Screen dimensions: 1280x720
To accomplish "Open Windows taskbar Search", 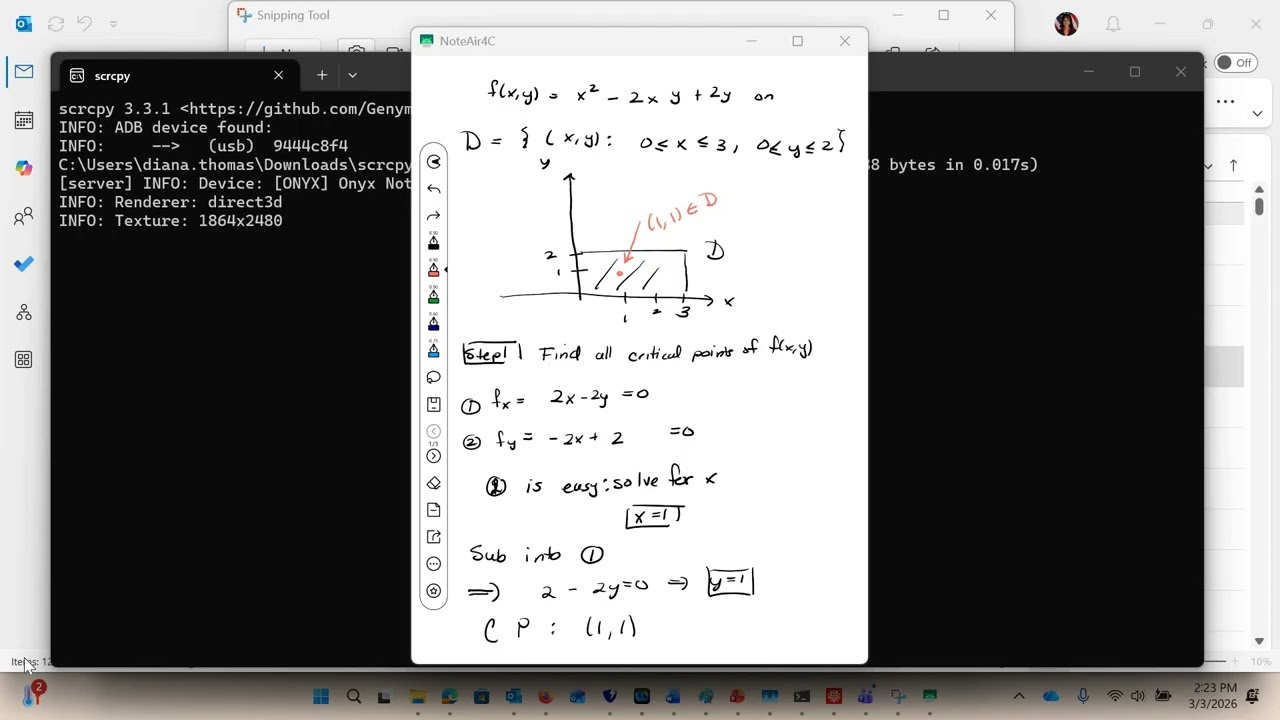I will (353, 696).
